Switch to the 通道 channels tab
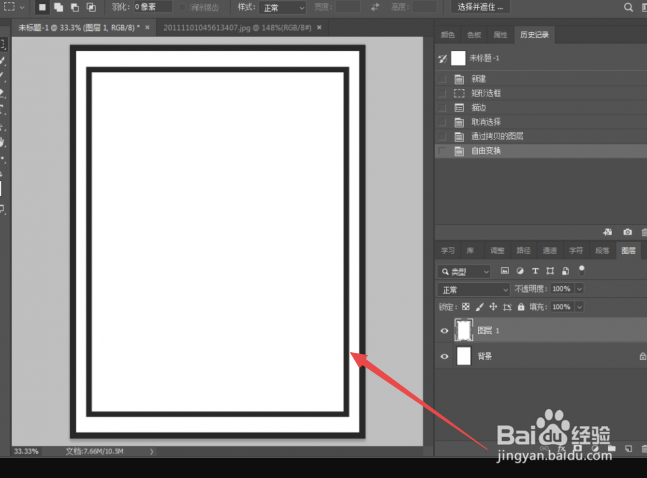 (x=550, y=251)
